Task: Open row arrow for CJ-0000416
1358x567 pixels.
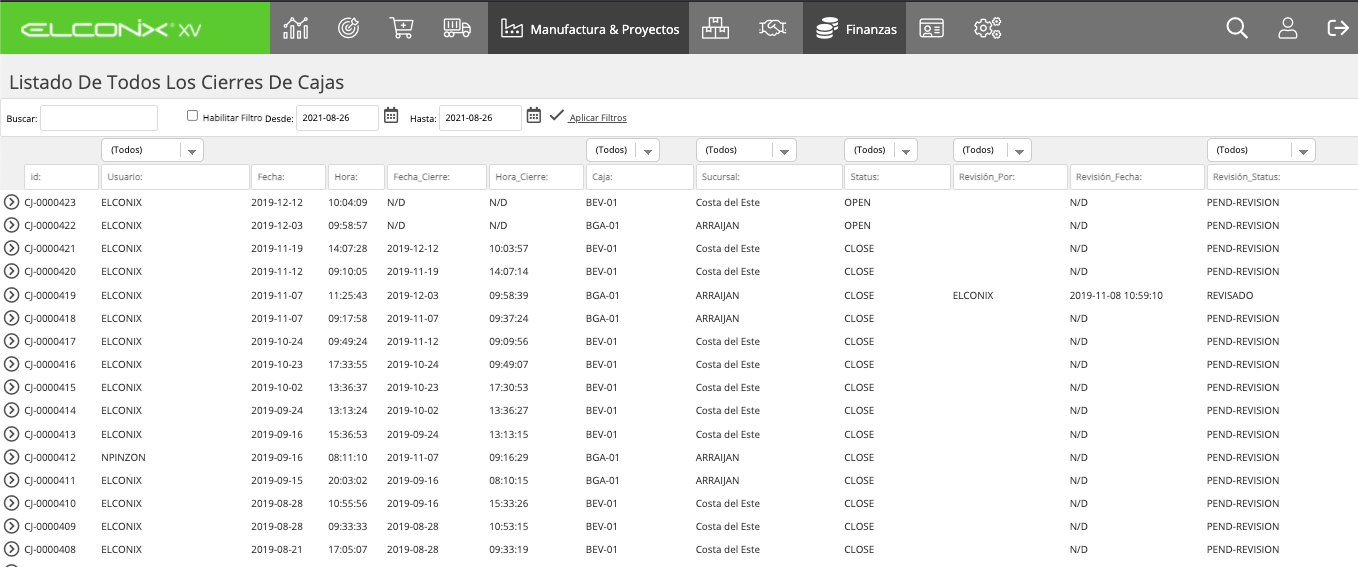Action: (x=12, y=364)
